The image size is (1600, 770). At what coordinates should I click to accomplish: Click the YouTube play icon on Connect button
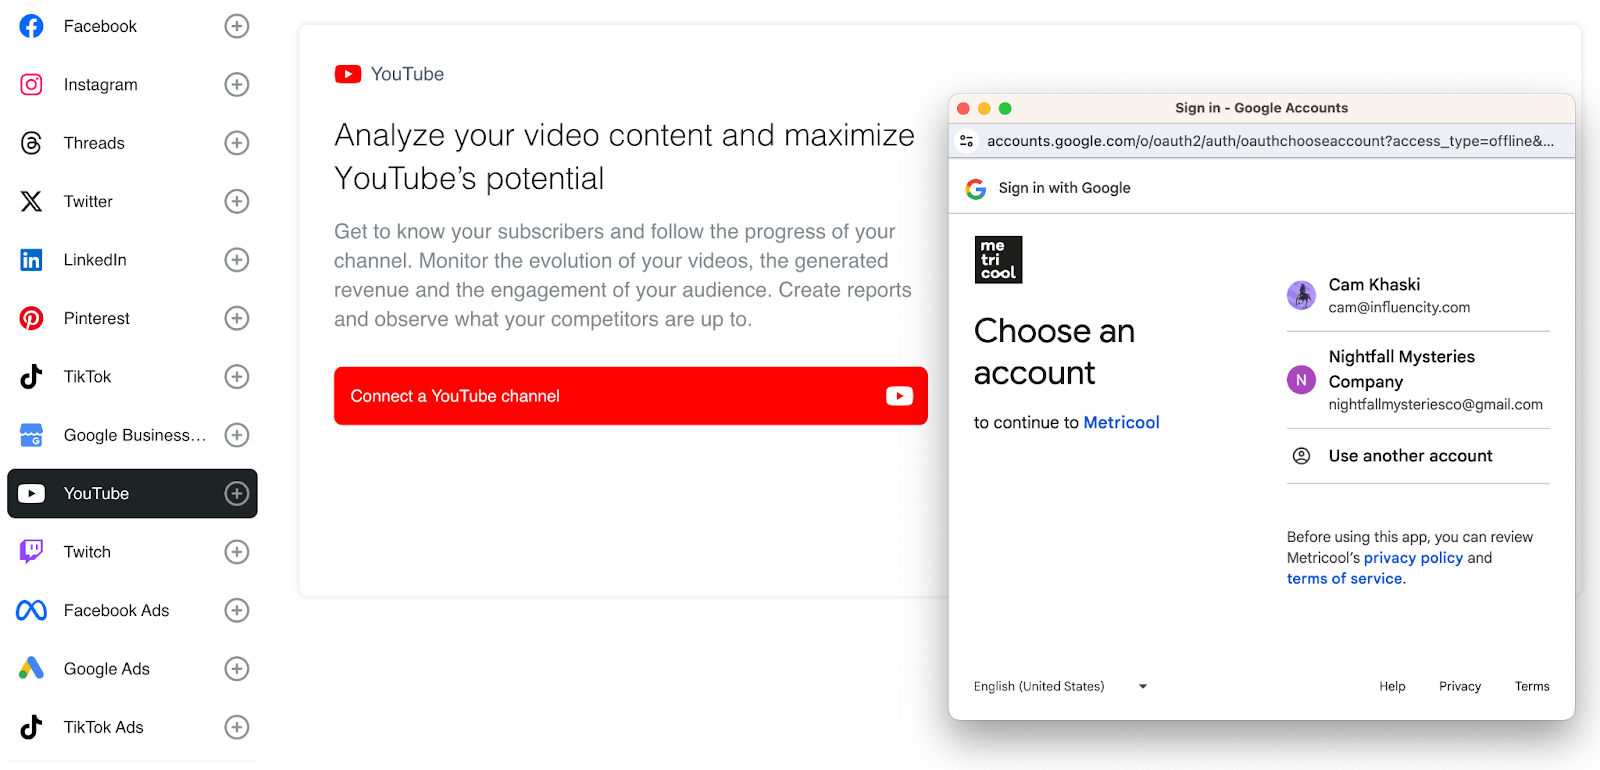coord(899,396)
